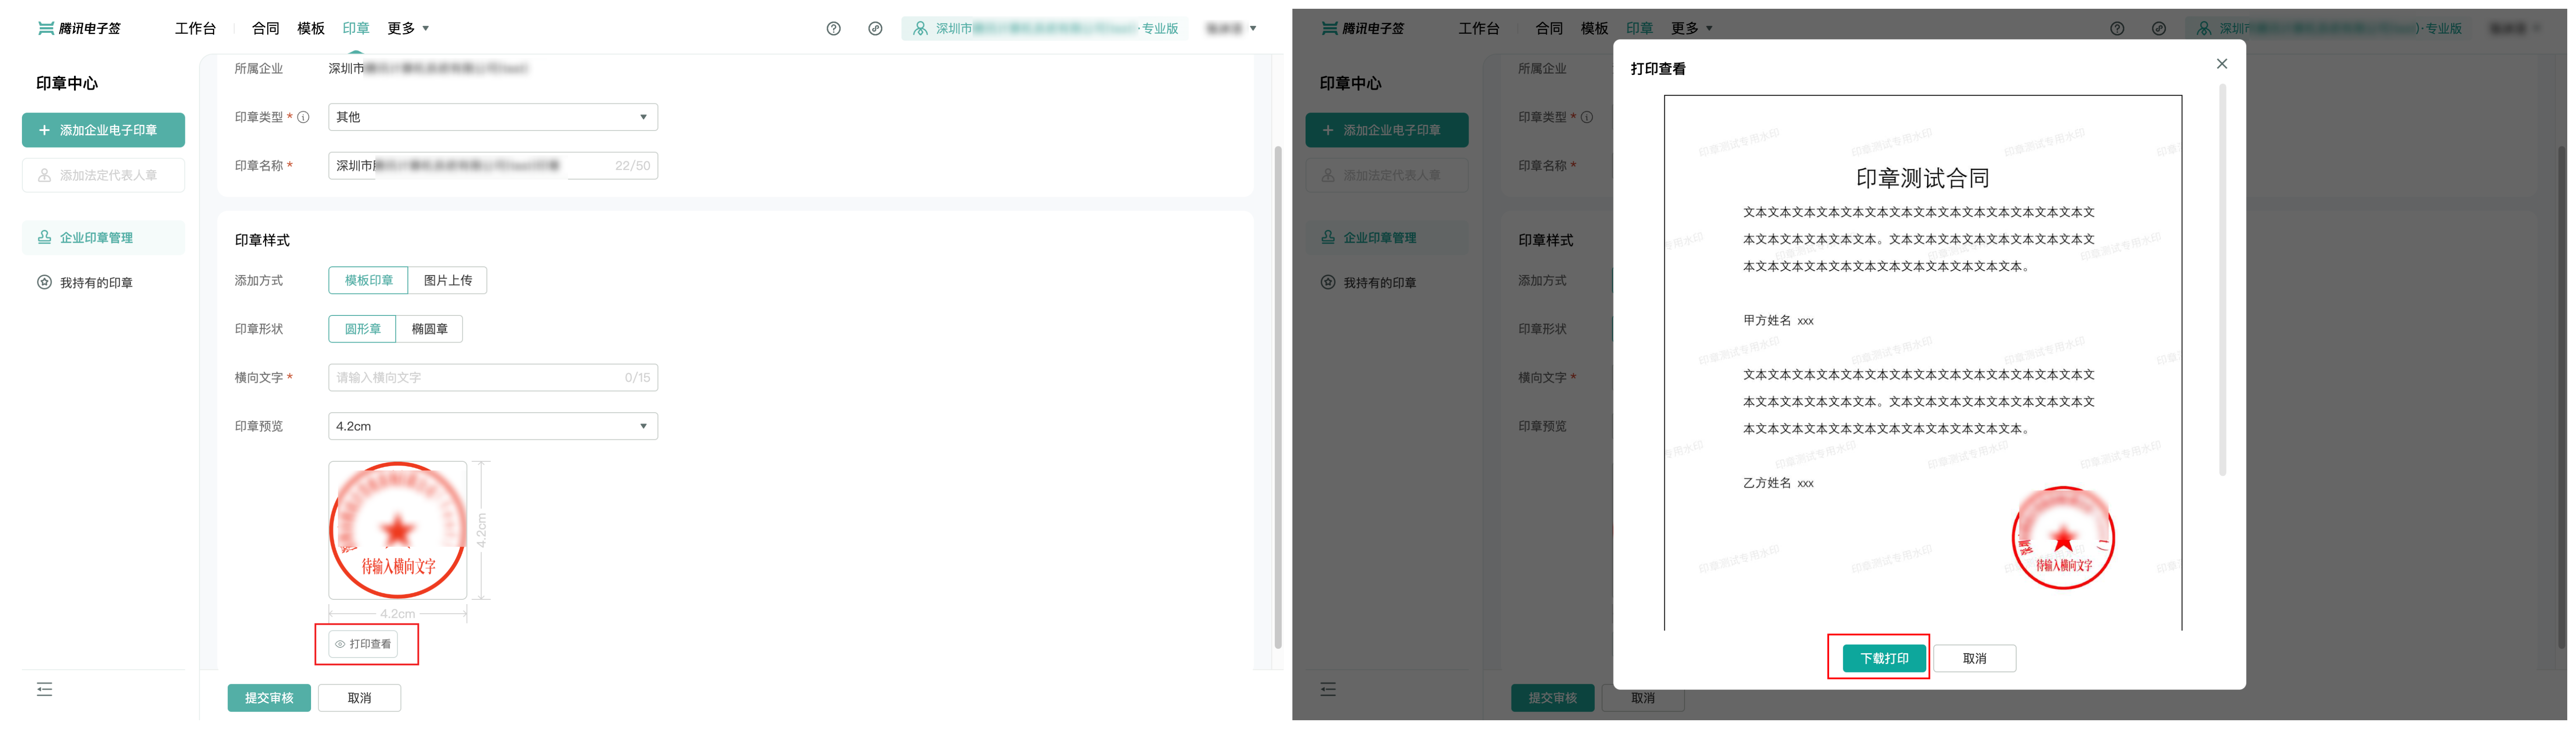The width and height of the screenshot is (2576, 729).
Task: Click the info icon next to 印章类型 in left window
Action: 303,117
